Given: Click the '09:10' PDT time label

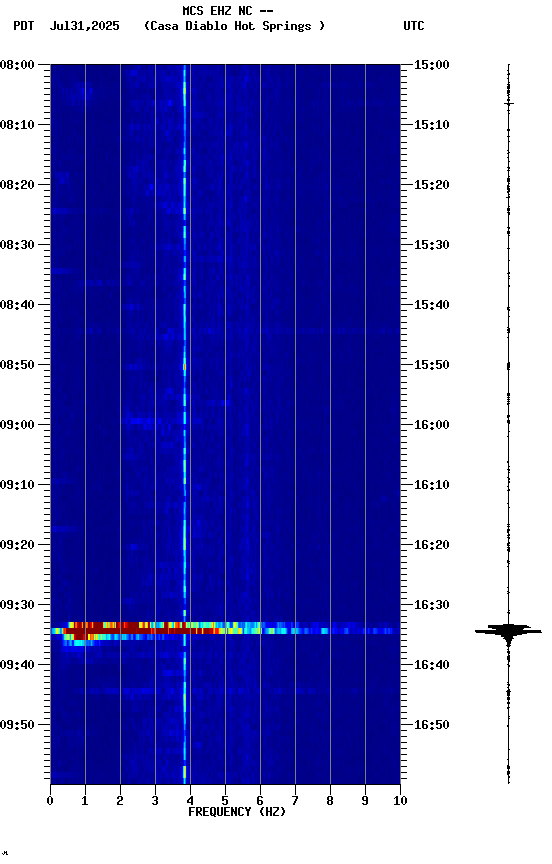Looking at the screenshot, I should (17, 485).
